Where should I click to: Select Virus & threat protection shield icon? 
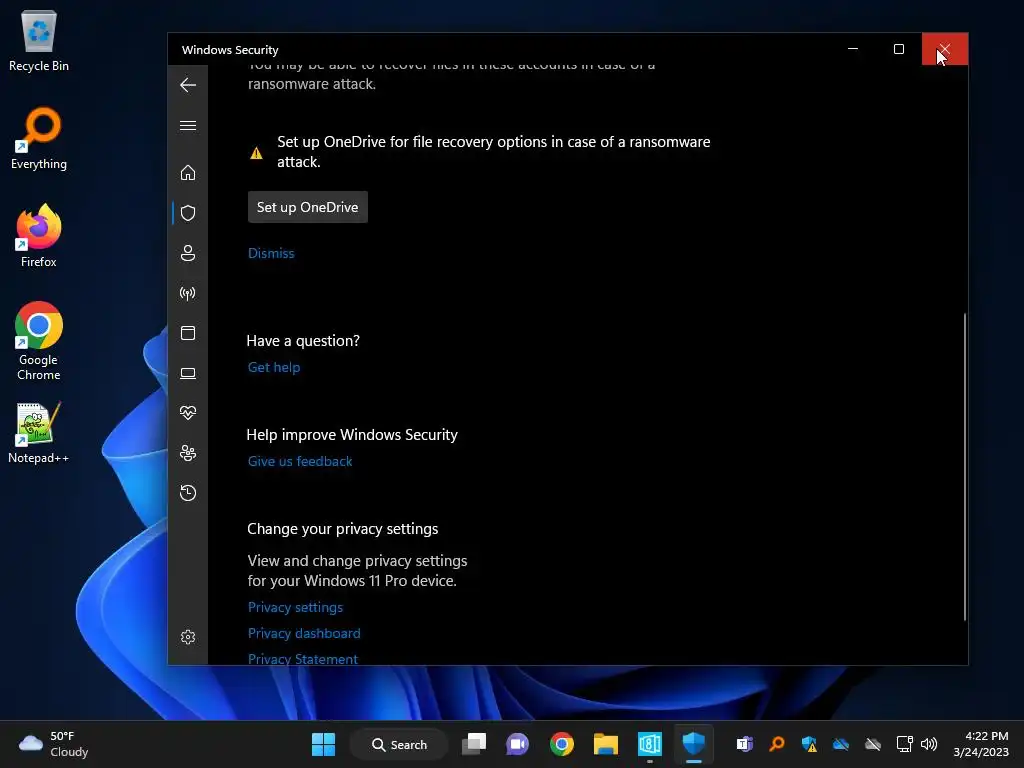tap(187, 213)
